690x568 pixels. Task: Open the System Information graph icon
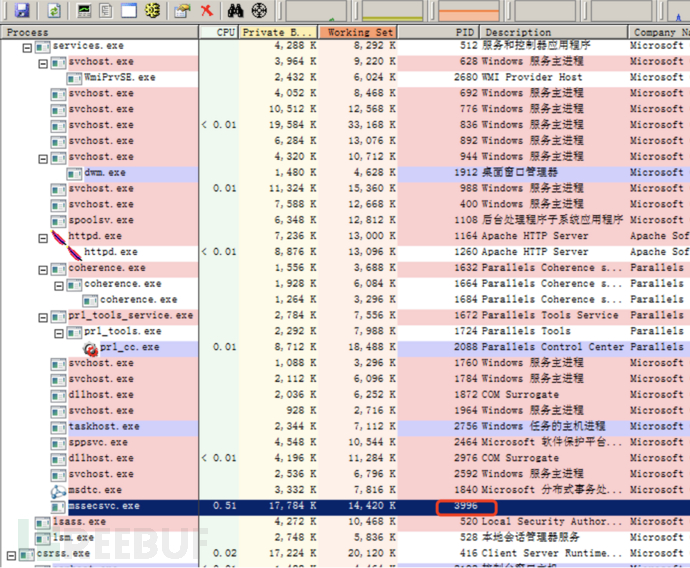[84, 10]
